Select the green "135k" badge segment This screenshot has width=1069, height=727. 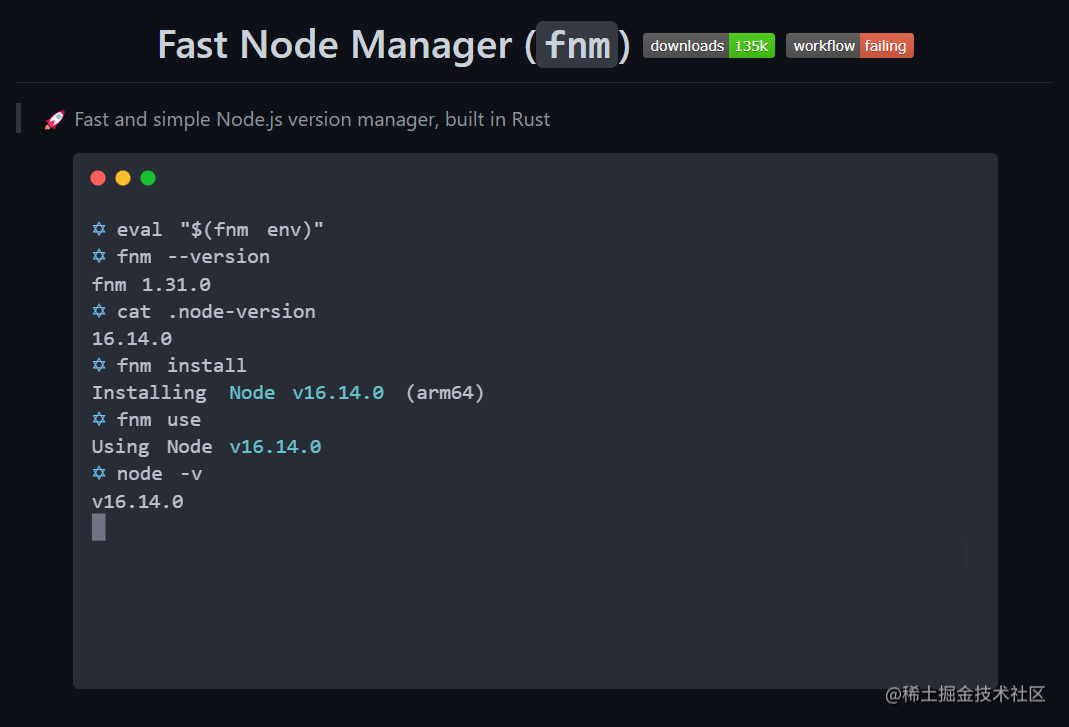752,45
